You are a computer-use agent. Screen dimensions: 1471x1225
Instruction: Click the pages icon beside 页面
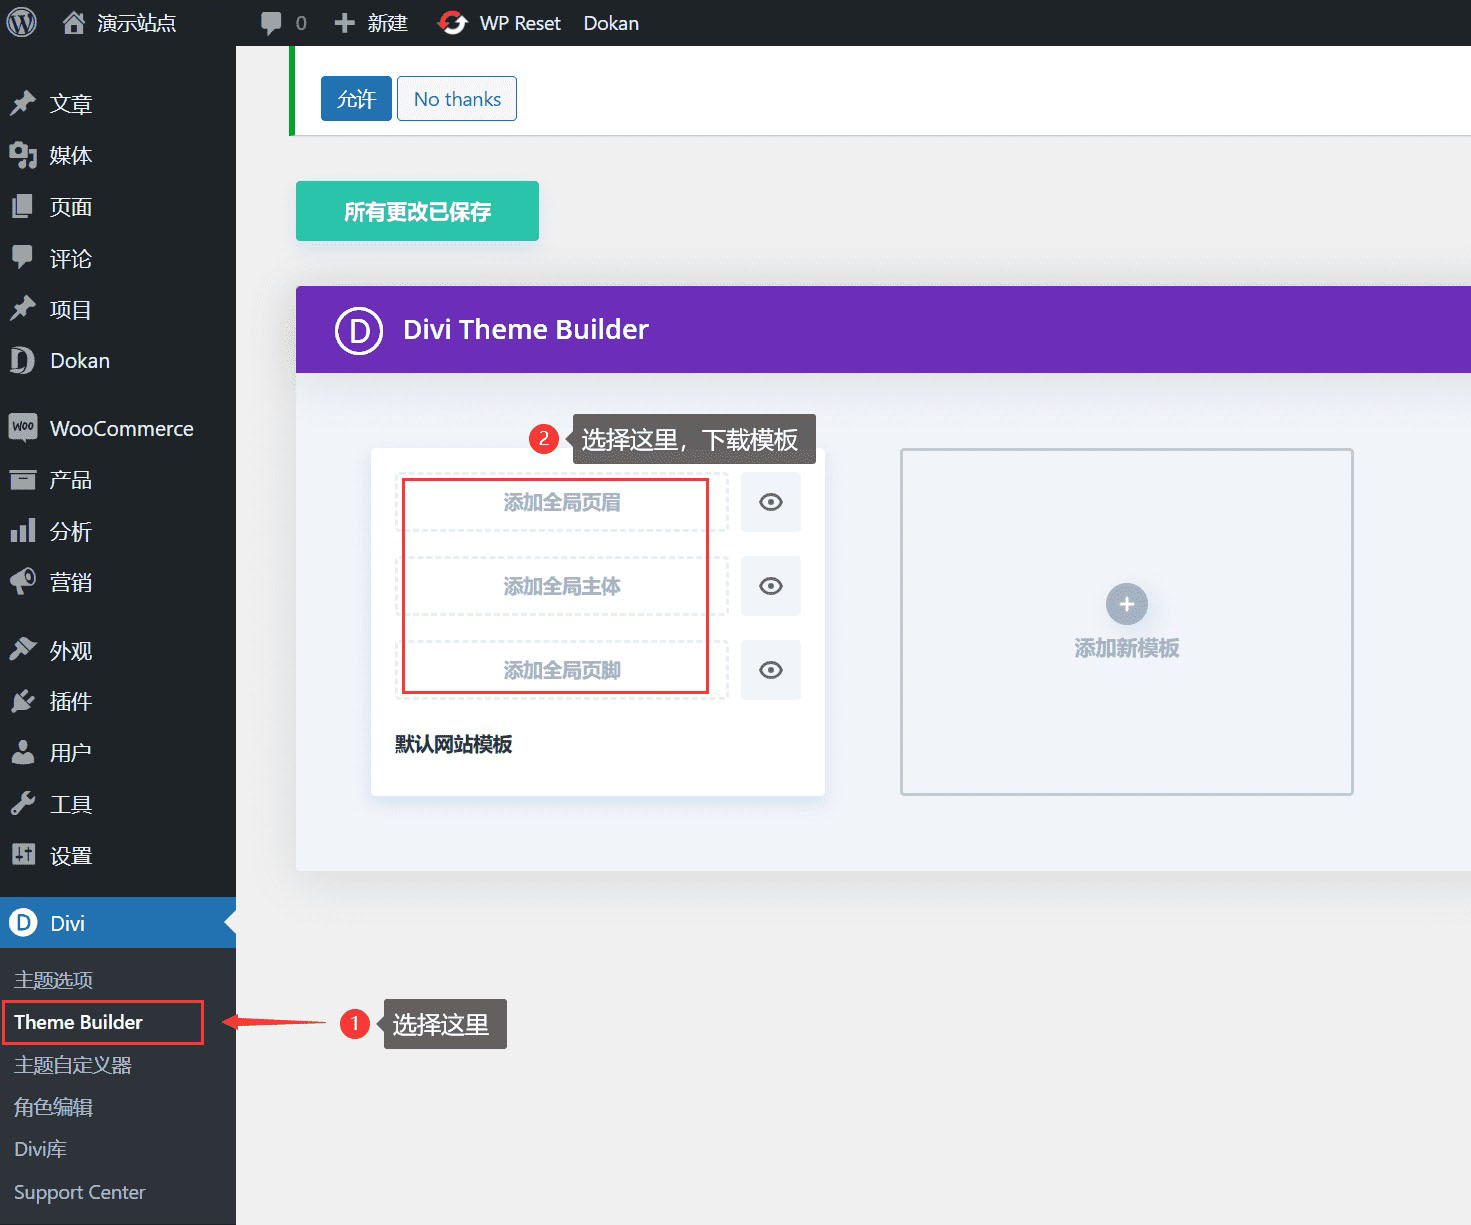23,207
